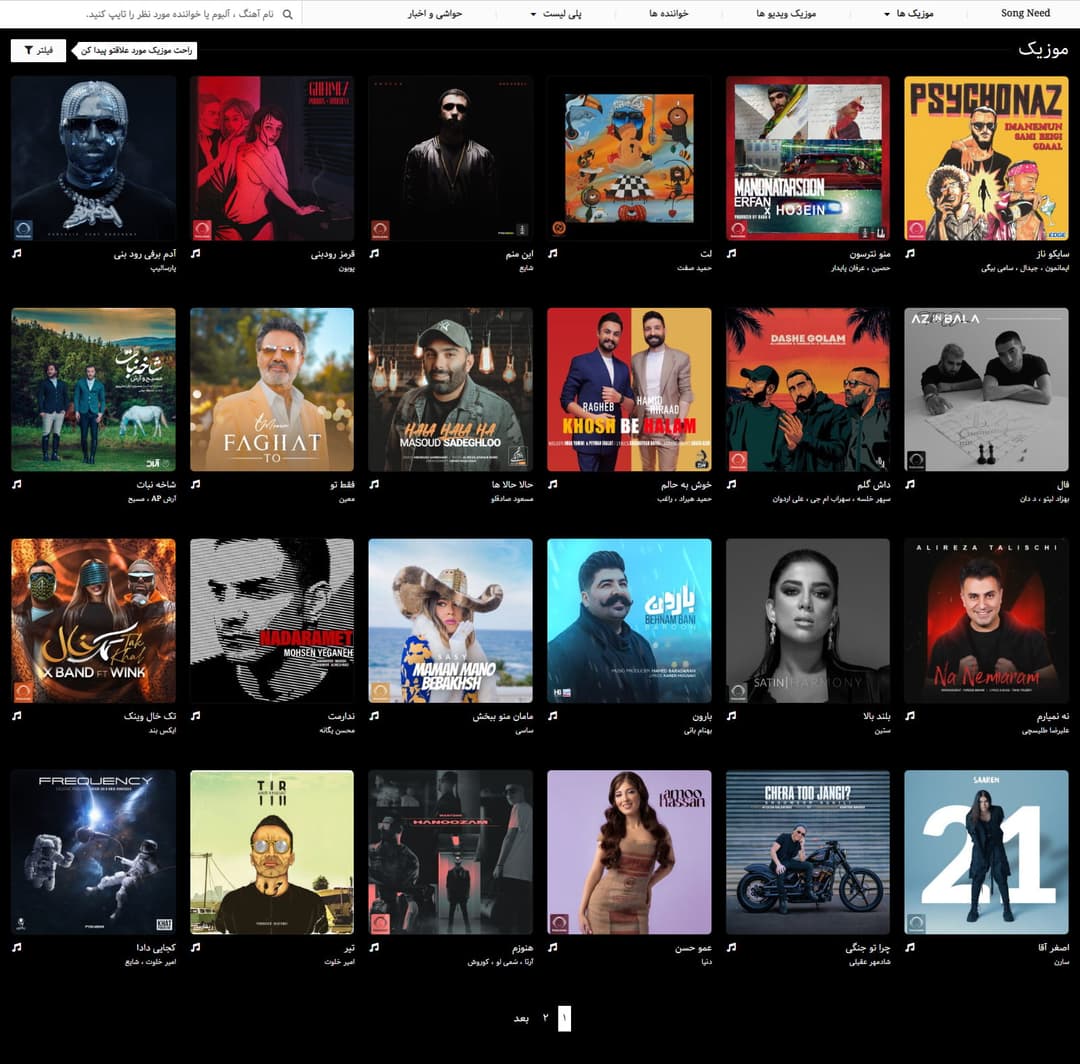Open the چرا تو جنگی title link
This screenshot has height=1064, width=1080.
click(868, 948)
